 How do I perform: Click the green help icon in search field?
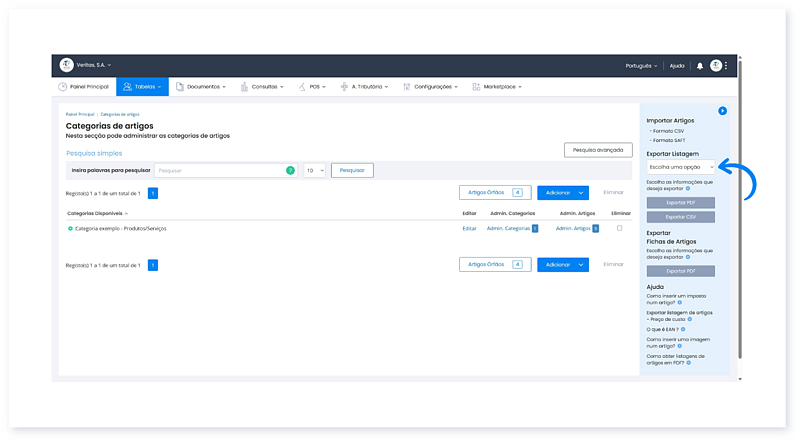point(290,171)
